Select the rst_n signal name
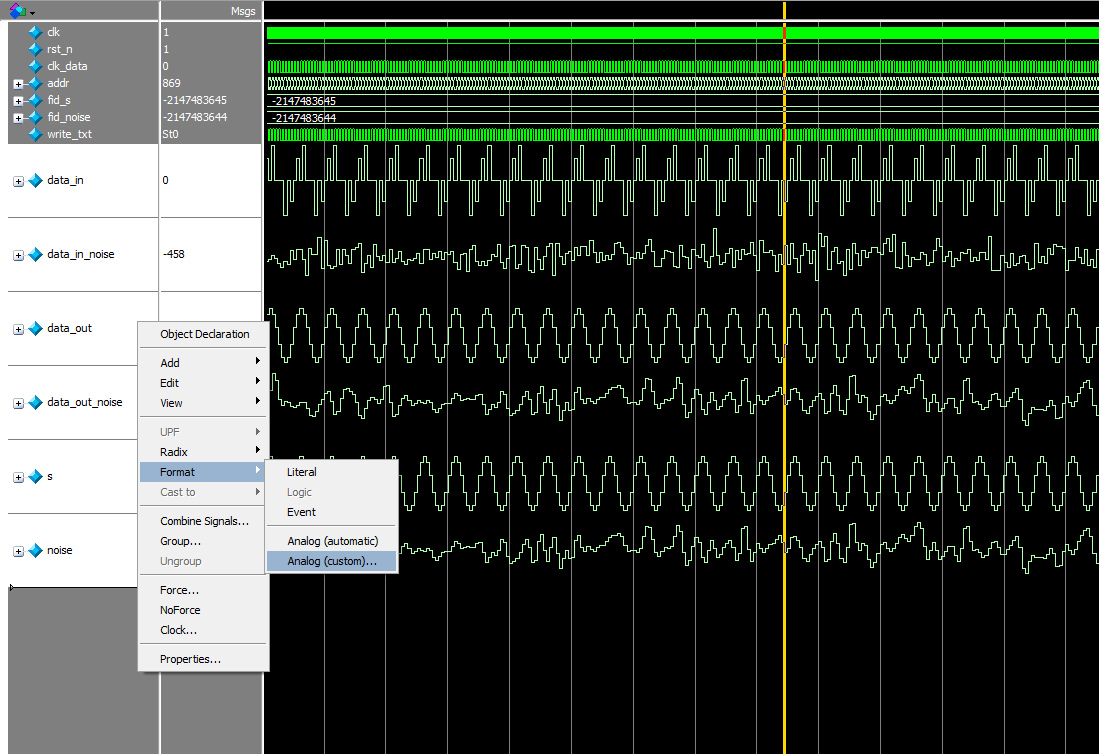The image size is (1099, 754). pyautogui.click(x=60, y=49)
